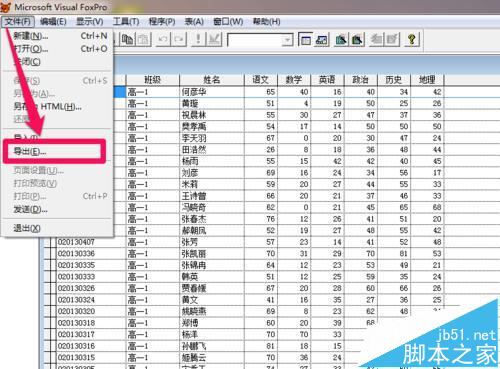Open the 程序(P) menu

[162, 22]
